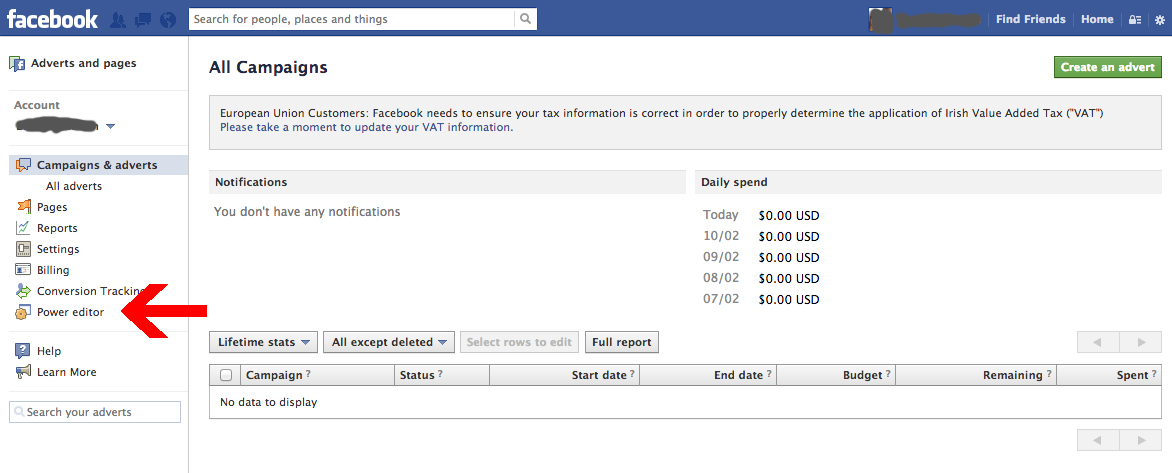Click the No data to display text

(268, 402)
